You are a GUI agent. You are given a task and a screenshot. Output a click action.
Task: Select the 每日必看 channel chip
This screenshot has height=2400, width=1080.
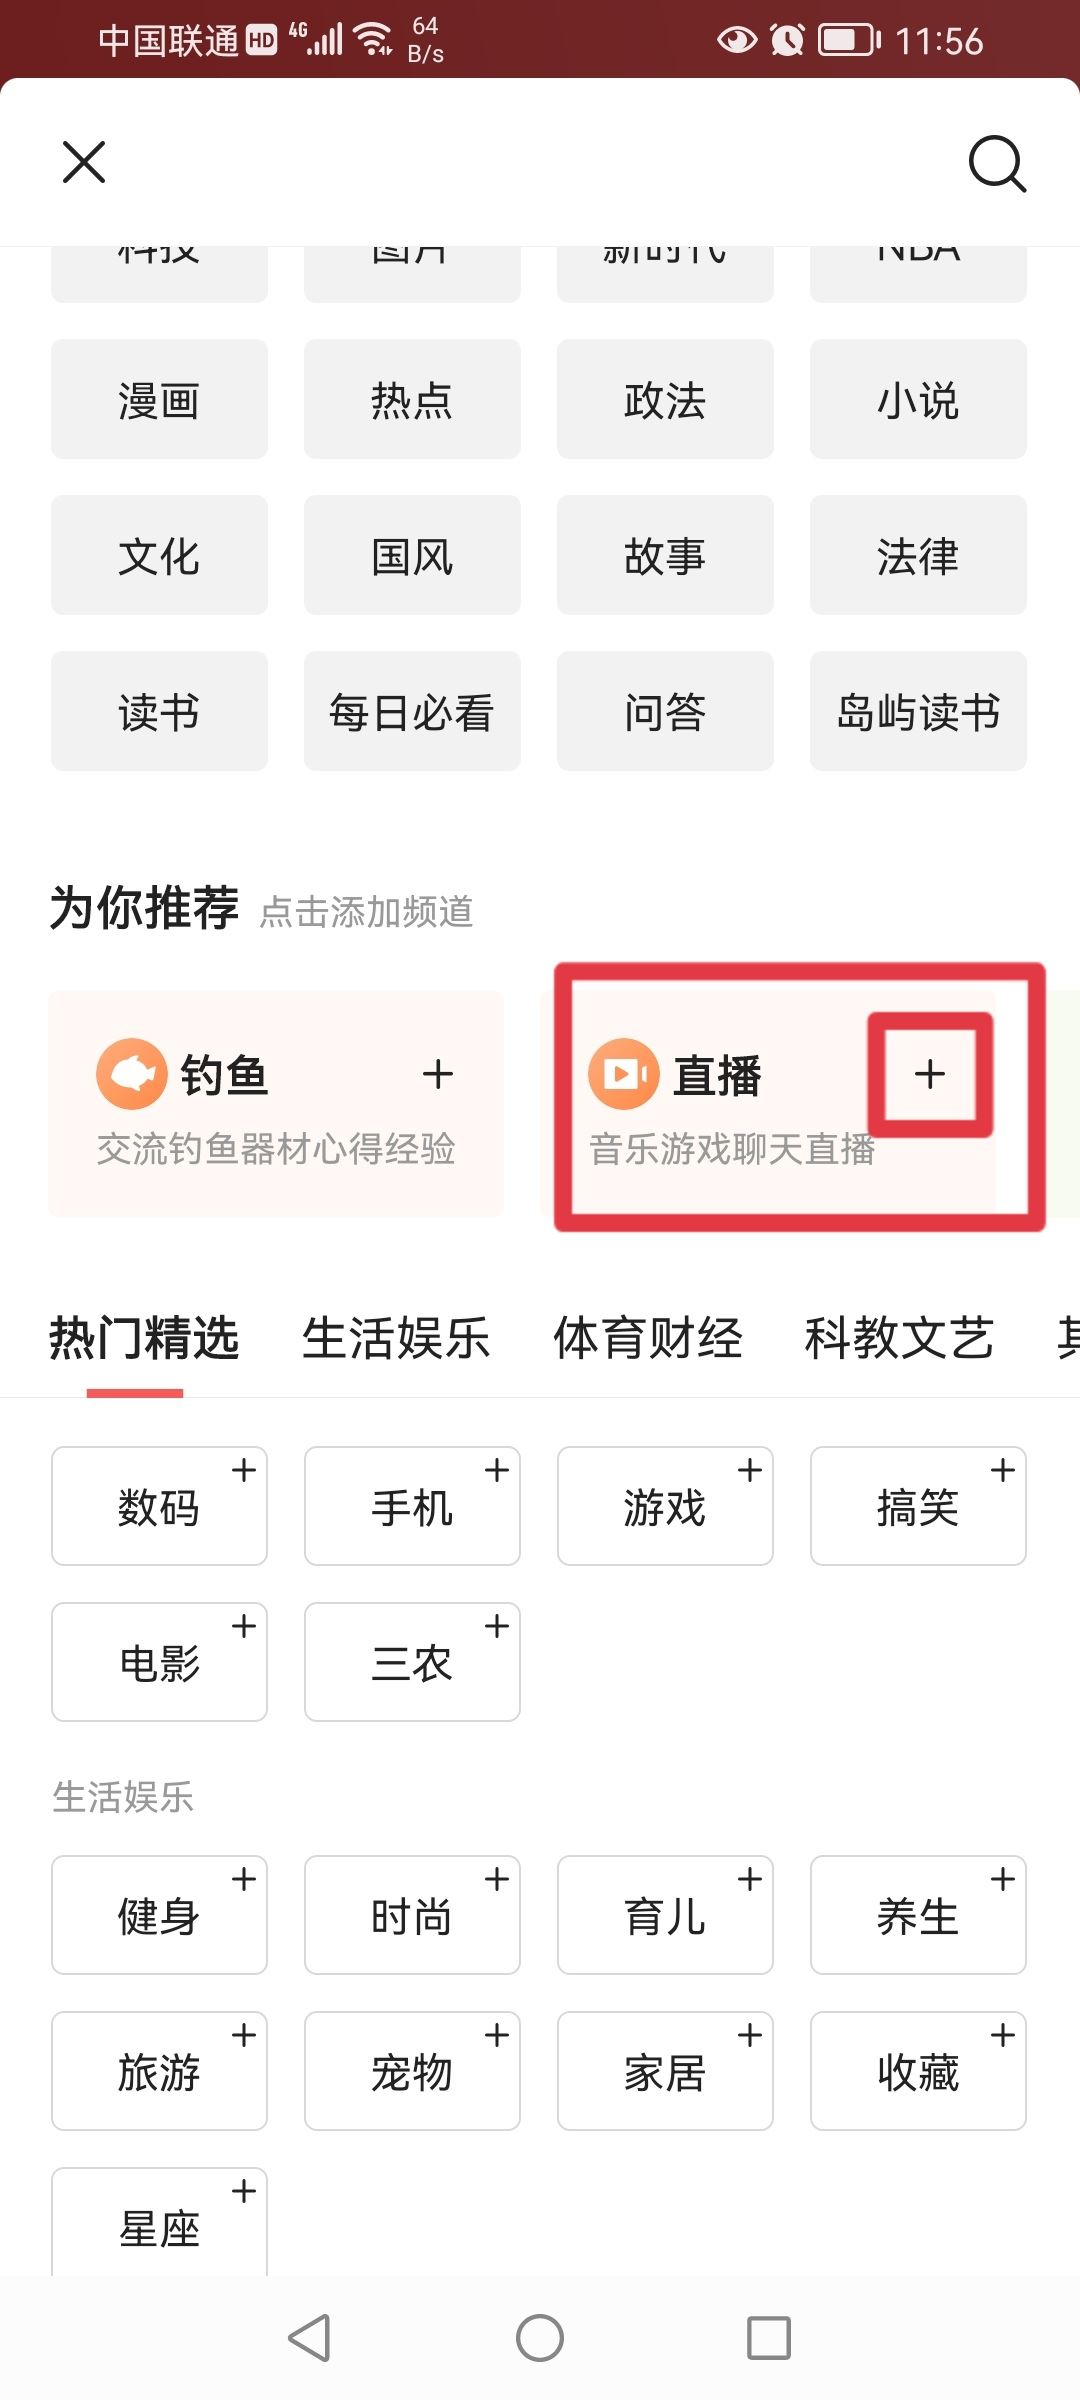411,711
